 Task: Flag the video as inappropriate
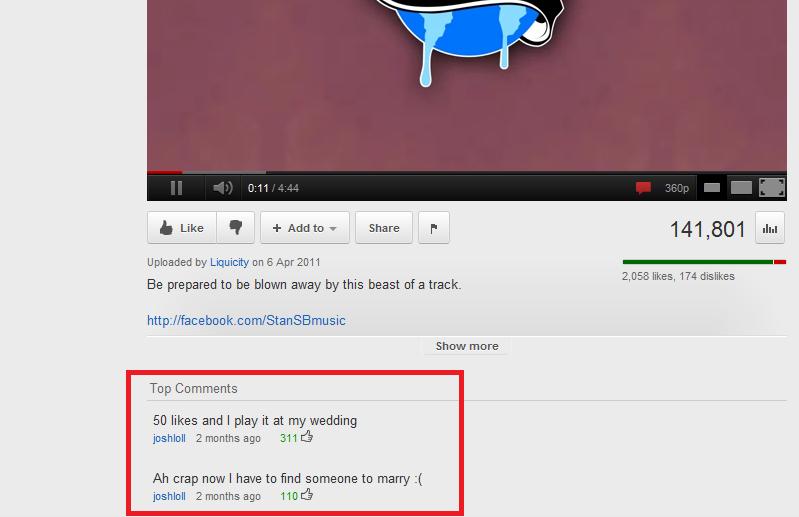(x=434, y=228)
